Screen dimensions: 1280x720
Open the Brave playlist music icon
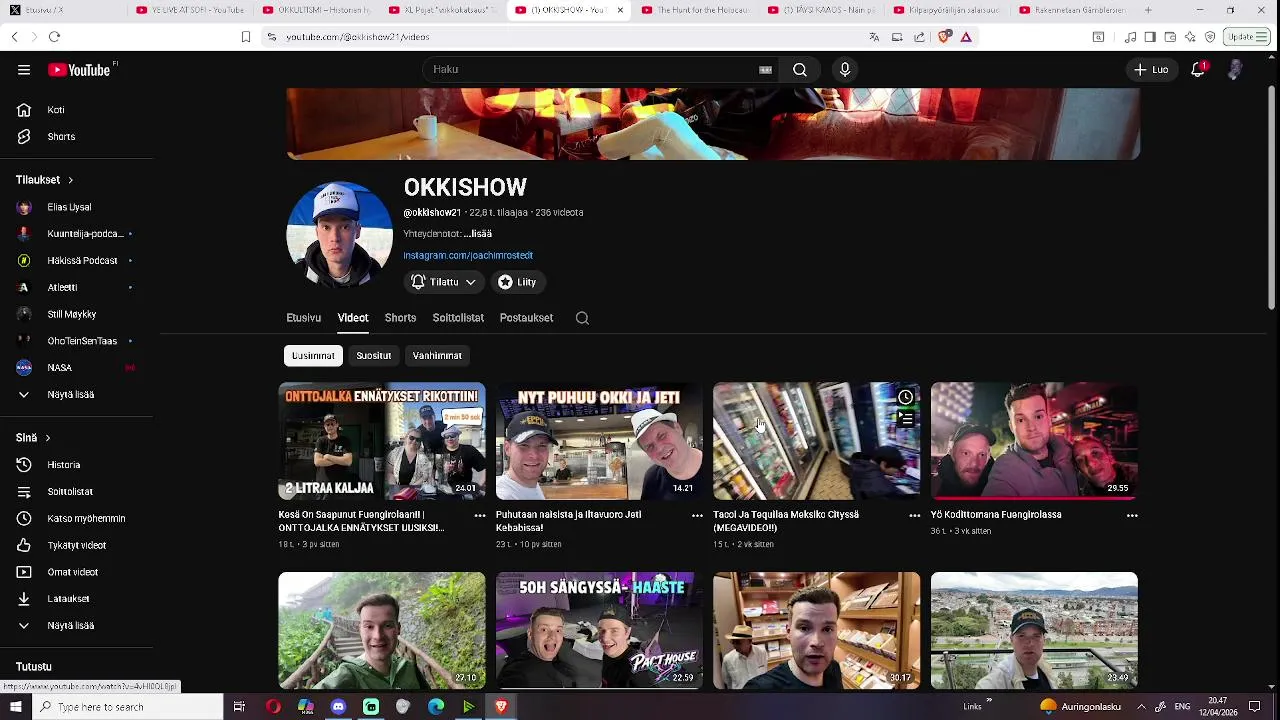tap(1130, 37)
